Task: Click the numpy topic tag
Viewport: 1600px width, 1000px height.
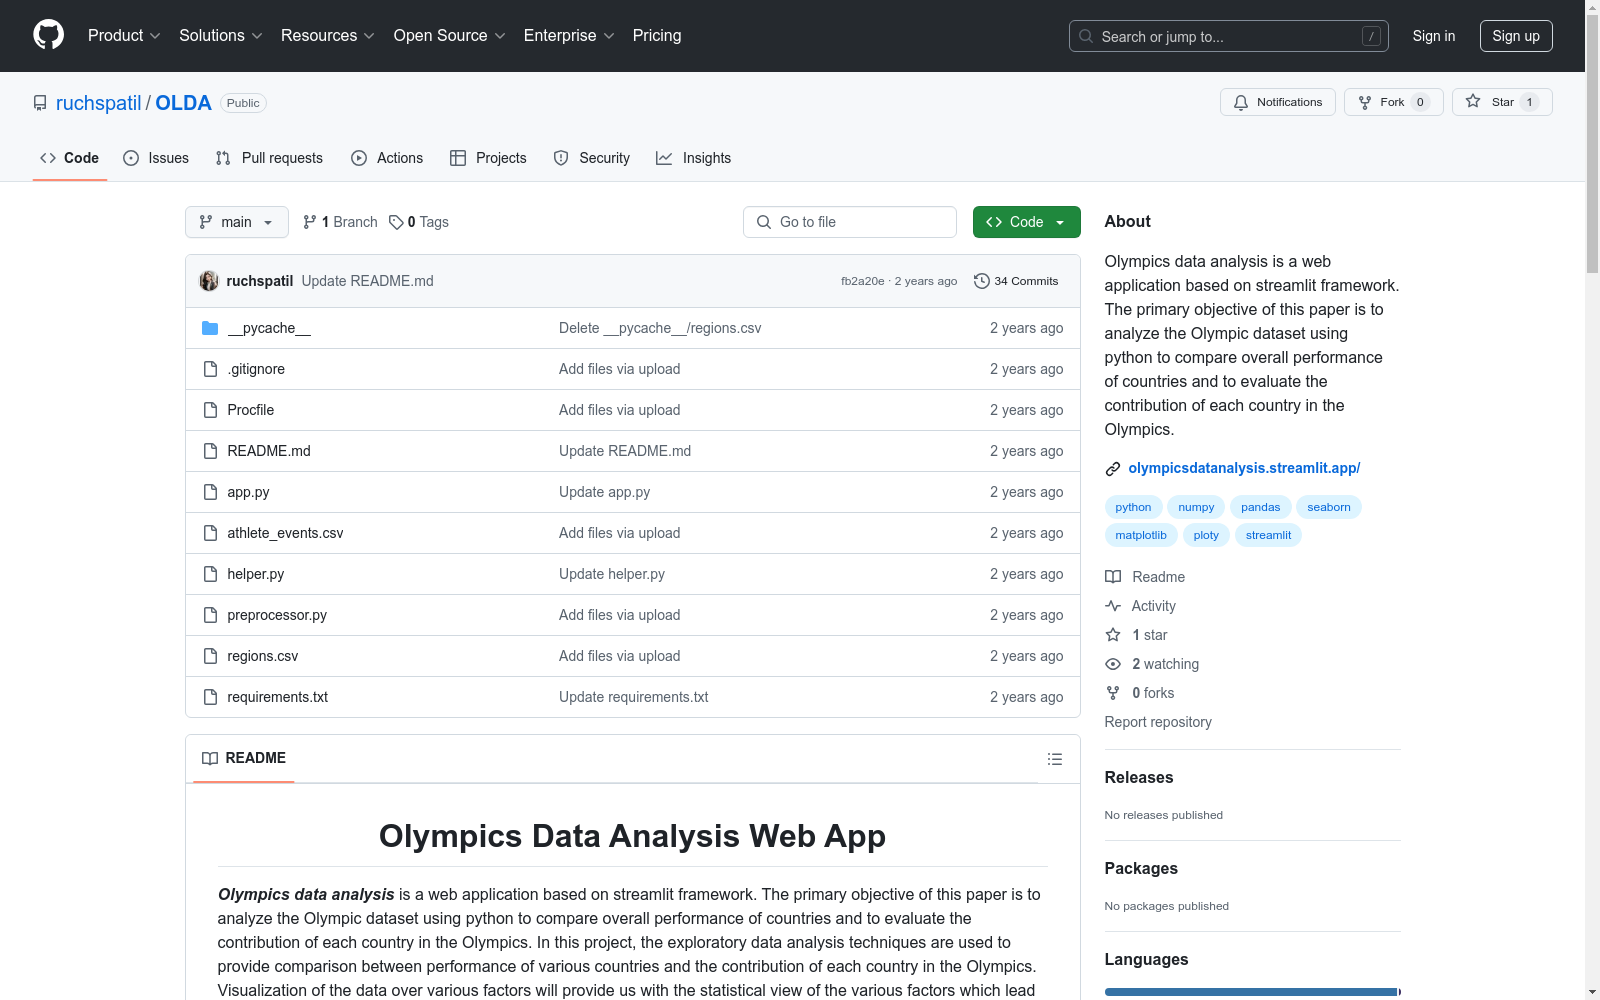Action: pos(1196,507)
